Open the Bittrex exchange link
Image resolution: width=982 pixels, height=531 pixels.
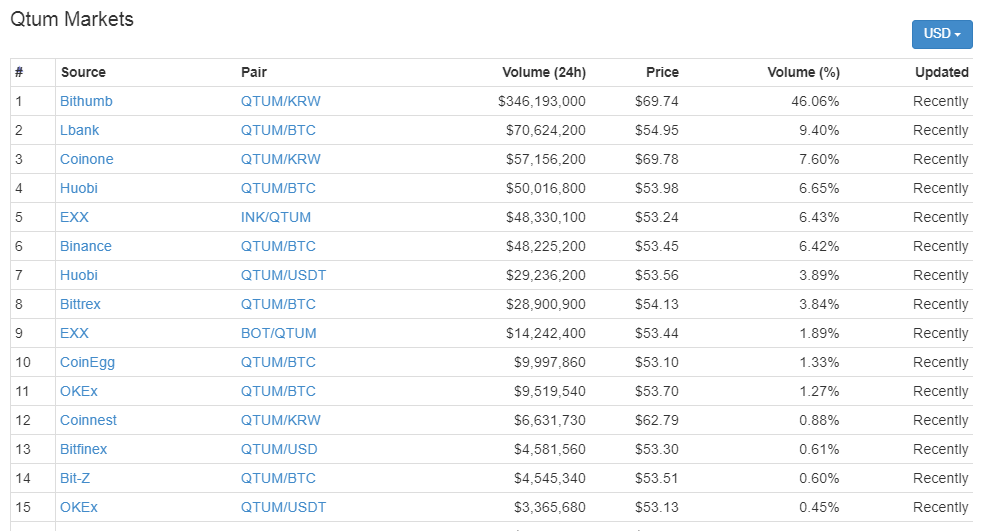pyautogui.click(x=80, y=304)
